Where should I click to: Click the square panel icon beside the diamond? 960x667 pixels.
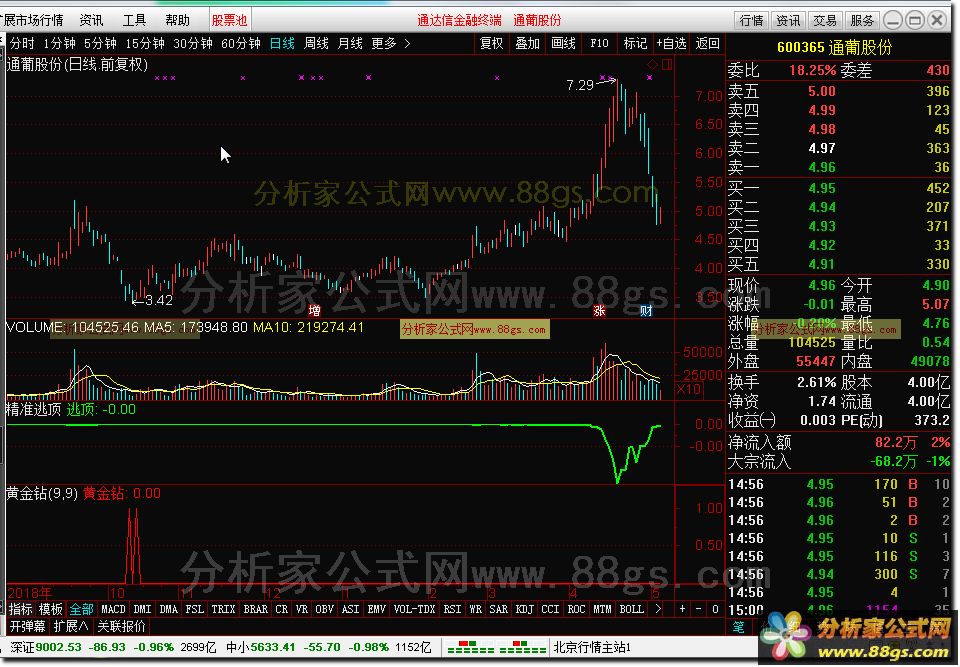click(667, 64)
